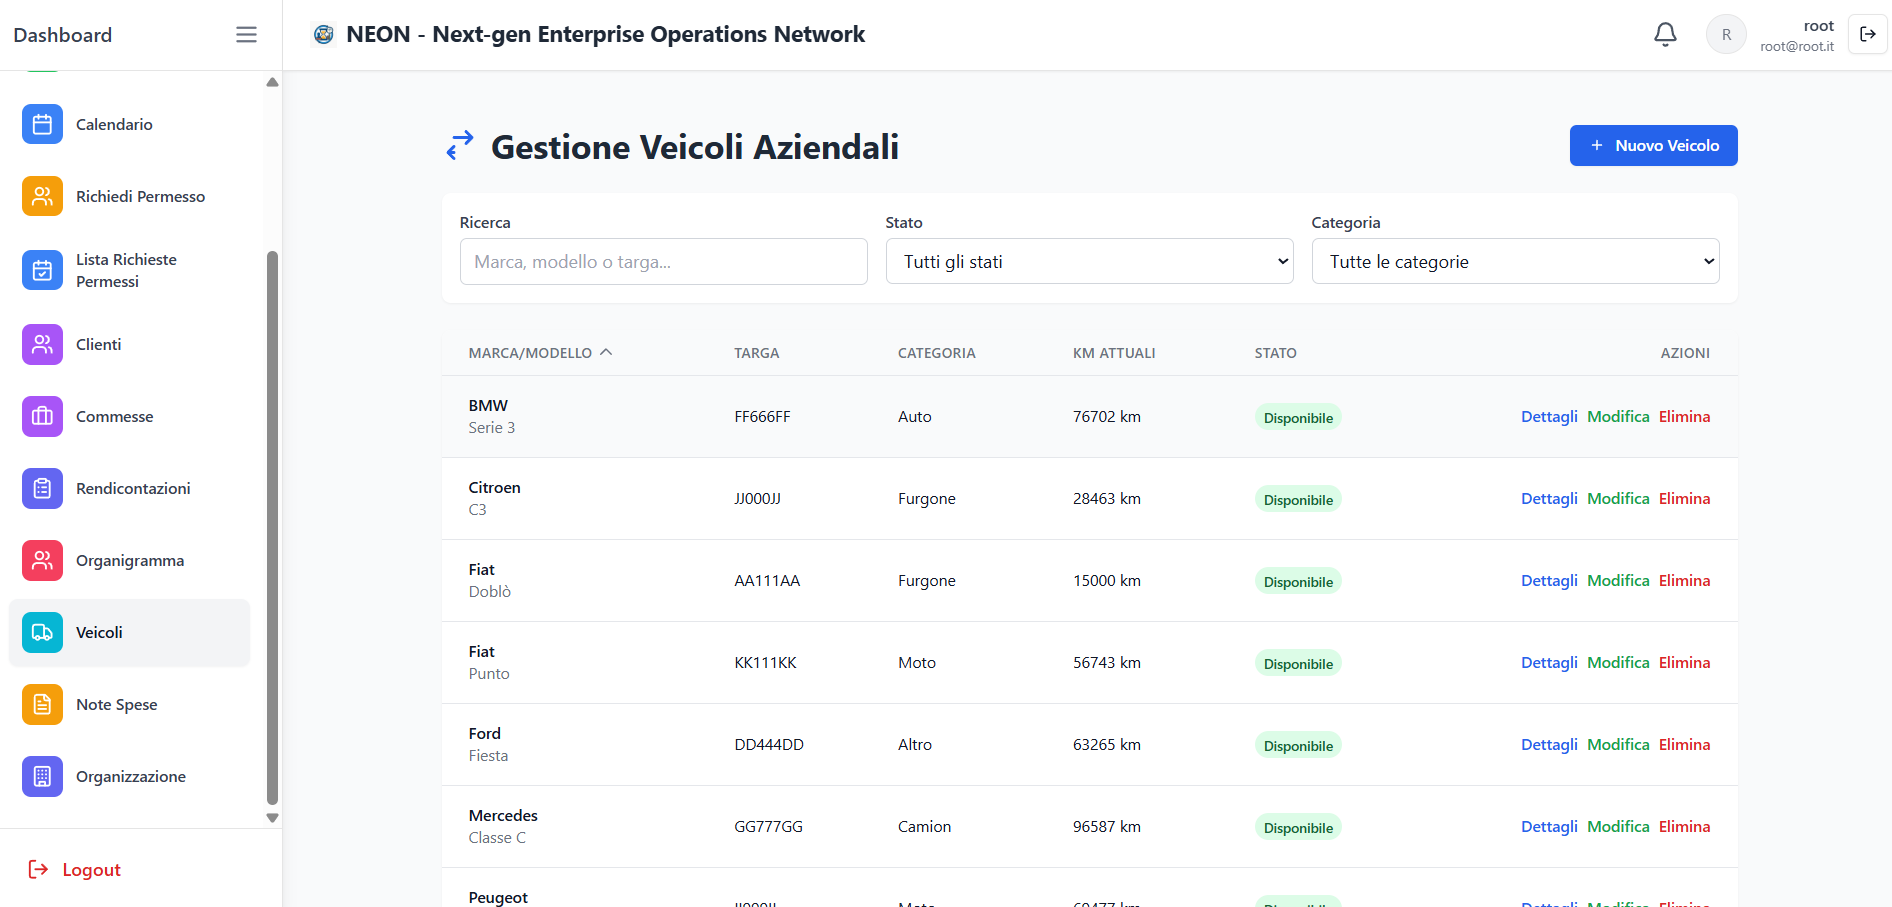
Task: Click the Nuovo Veicolo button
Action: (x=1652, y=145)
